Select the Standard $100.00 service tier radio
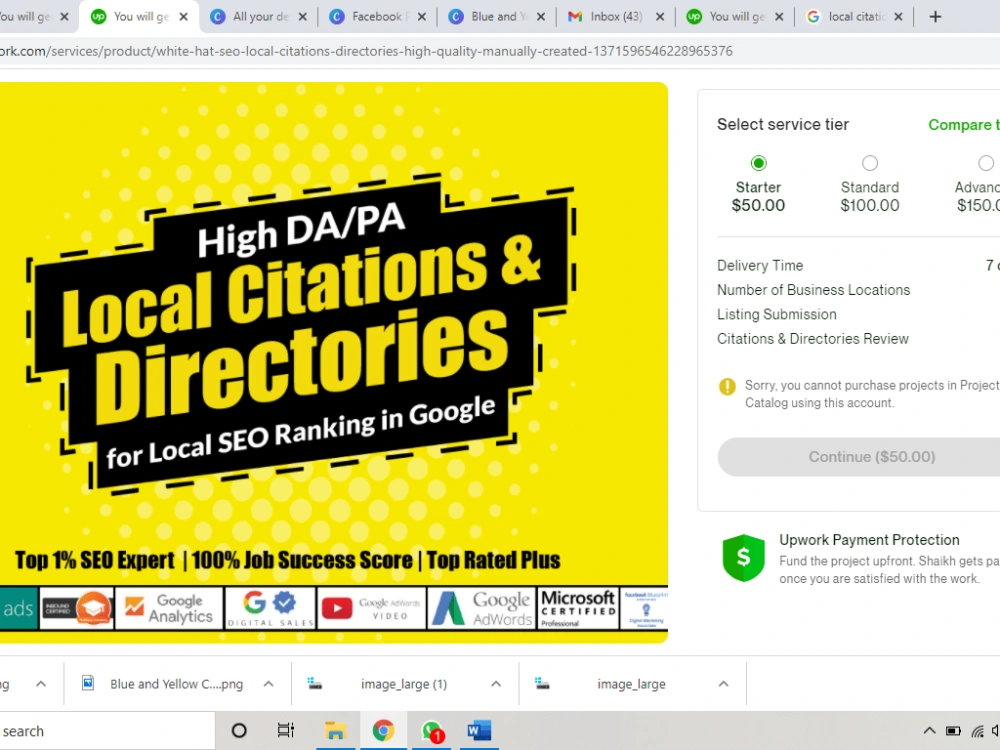The width and height of the screenshot is (1000, 750). point(870,163)
